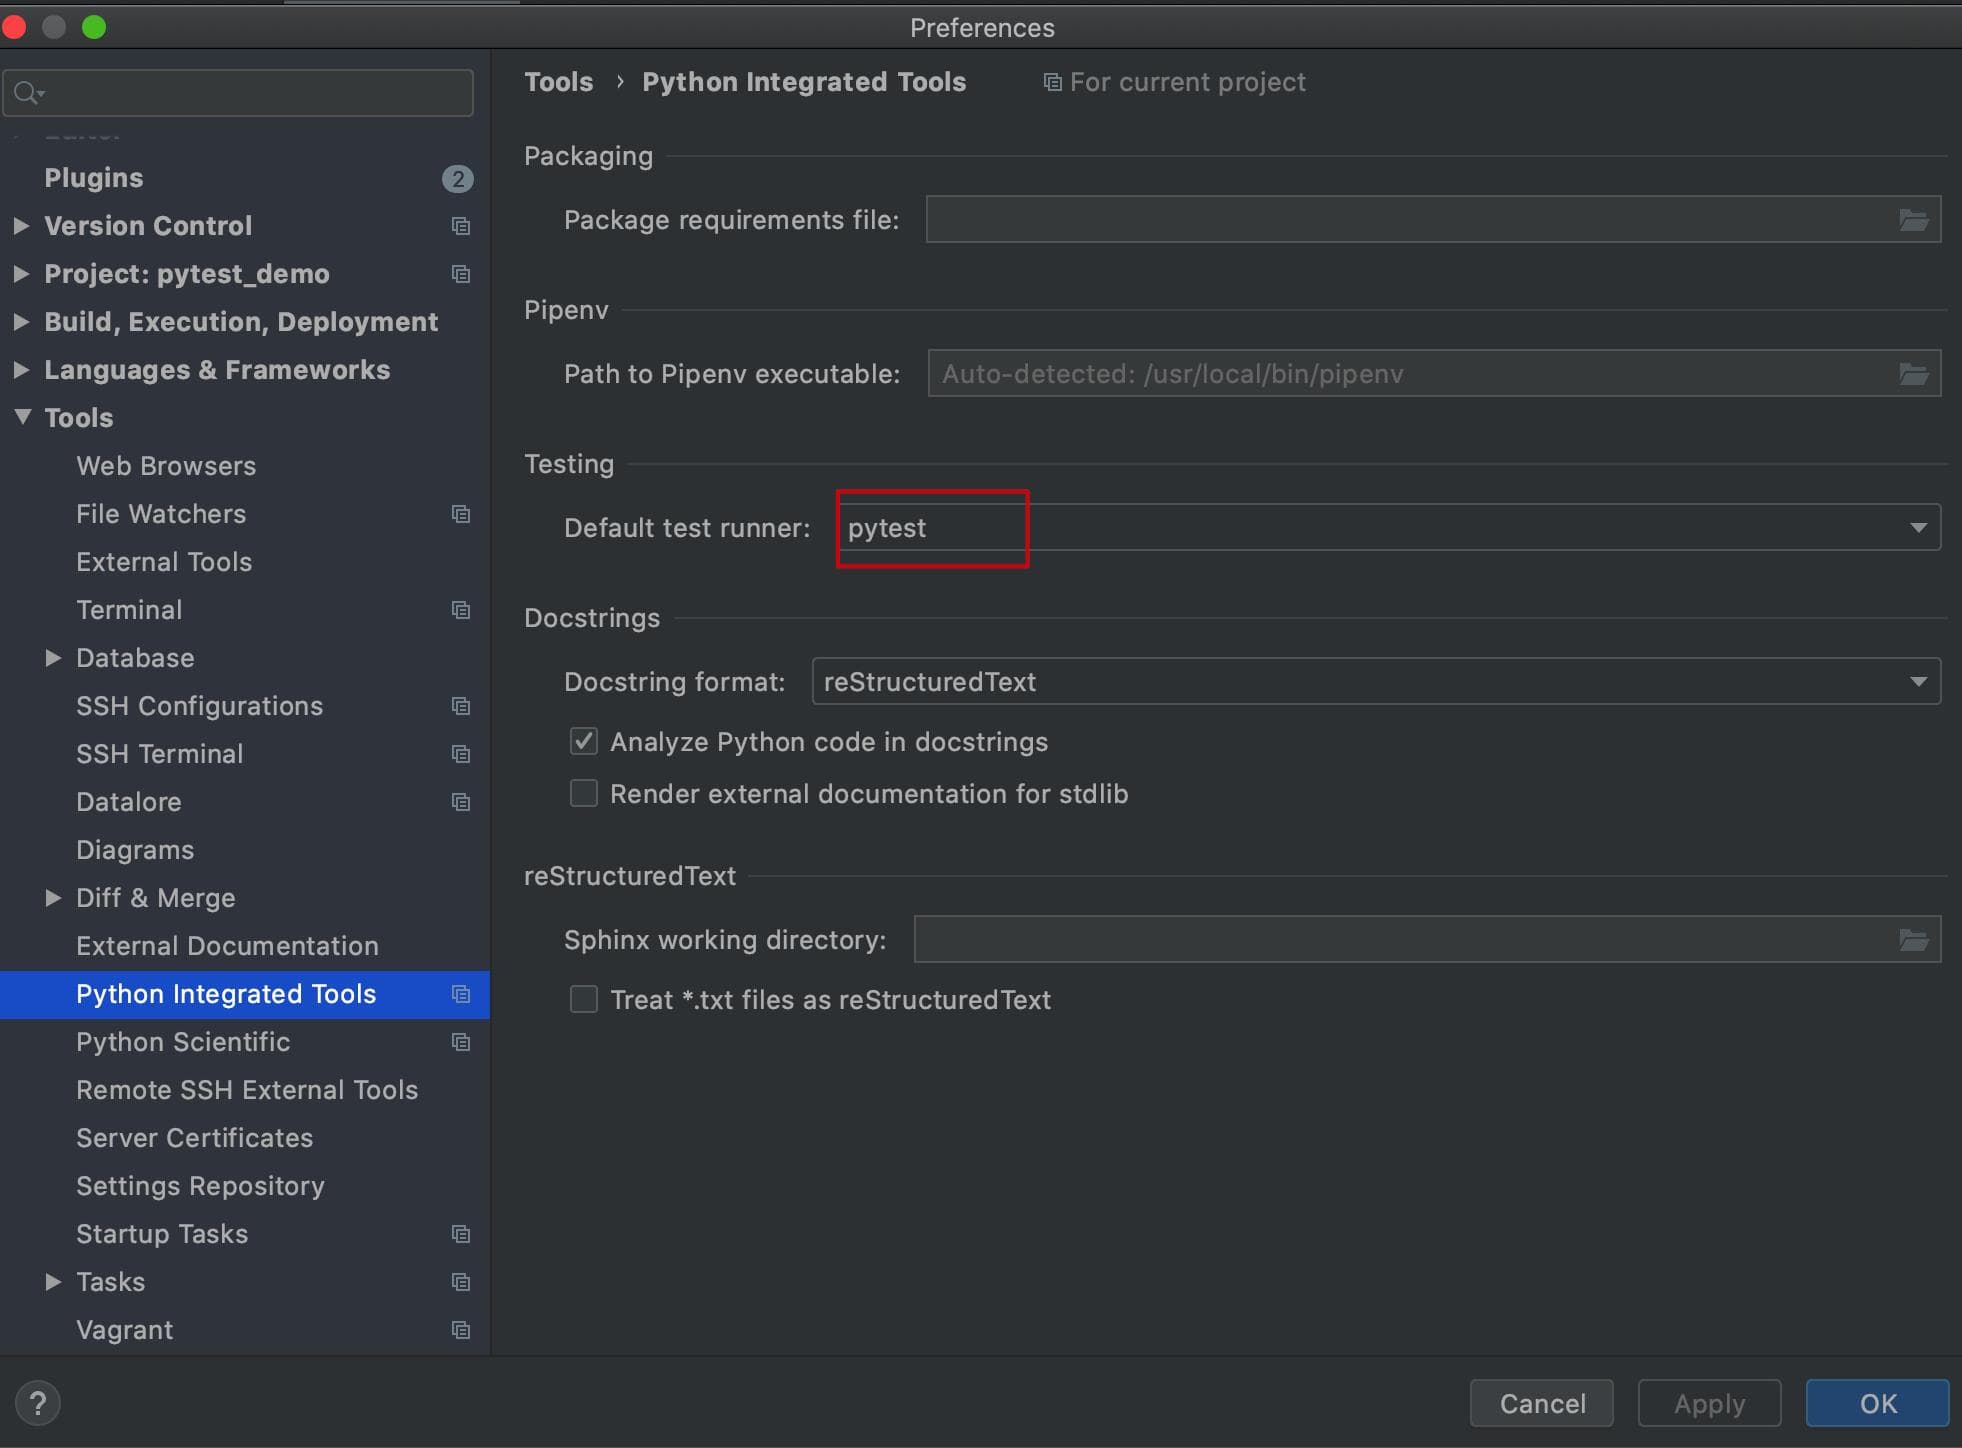Click folder icon in Sphinx working directory
1962x1448 pixels.
tap(1913, 940)
